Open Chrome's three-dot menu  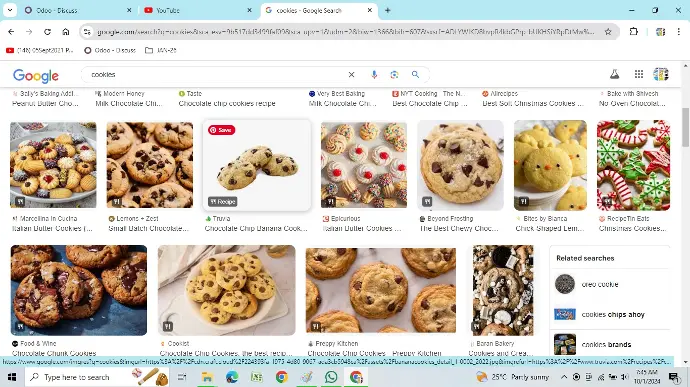(x=678, y=32)
